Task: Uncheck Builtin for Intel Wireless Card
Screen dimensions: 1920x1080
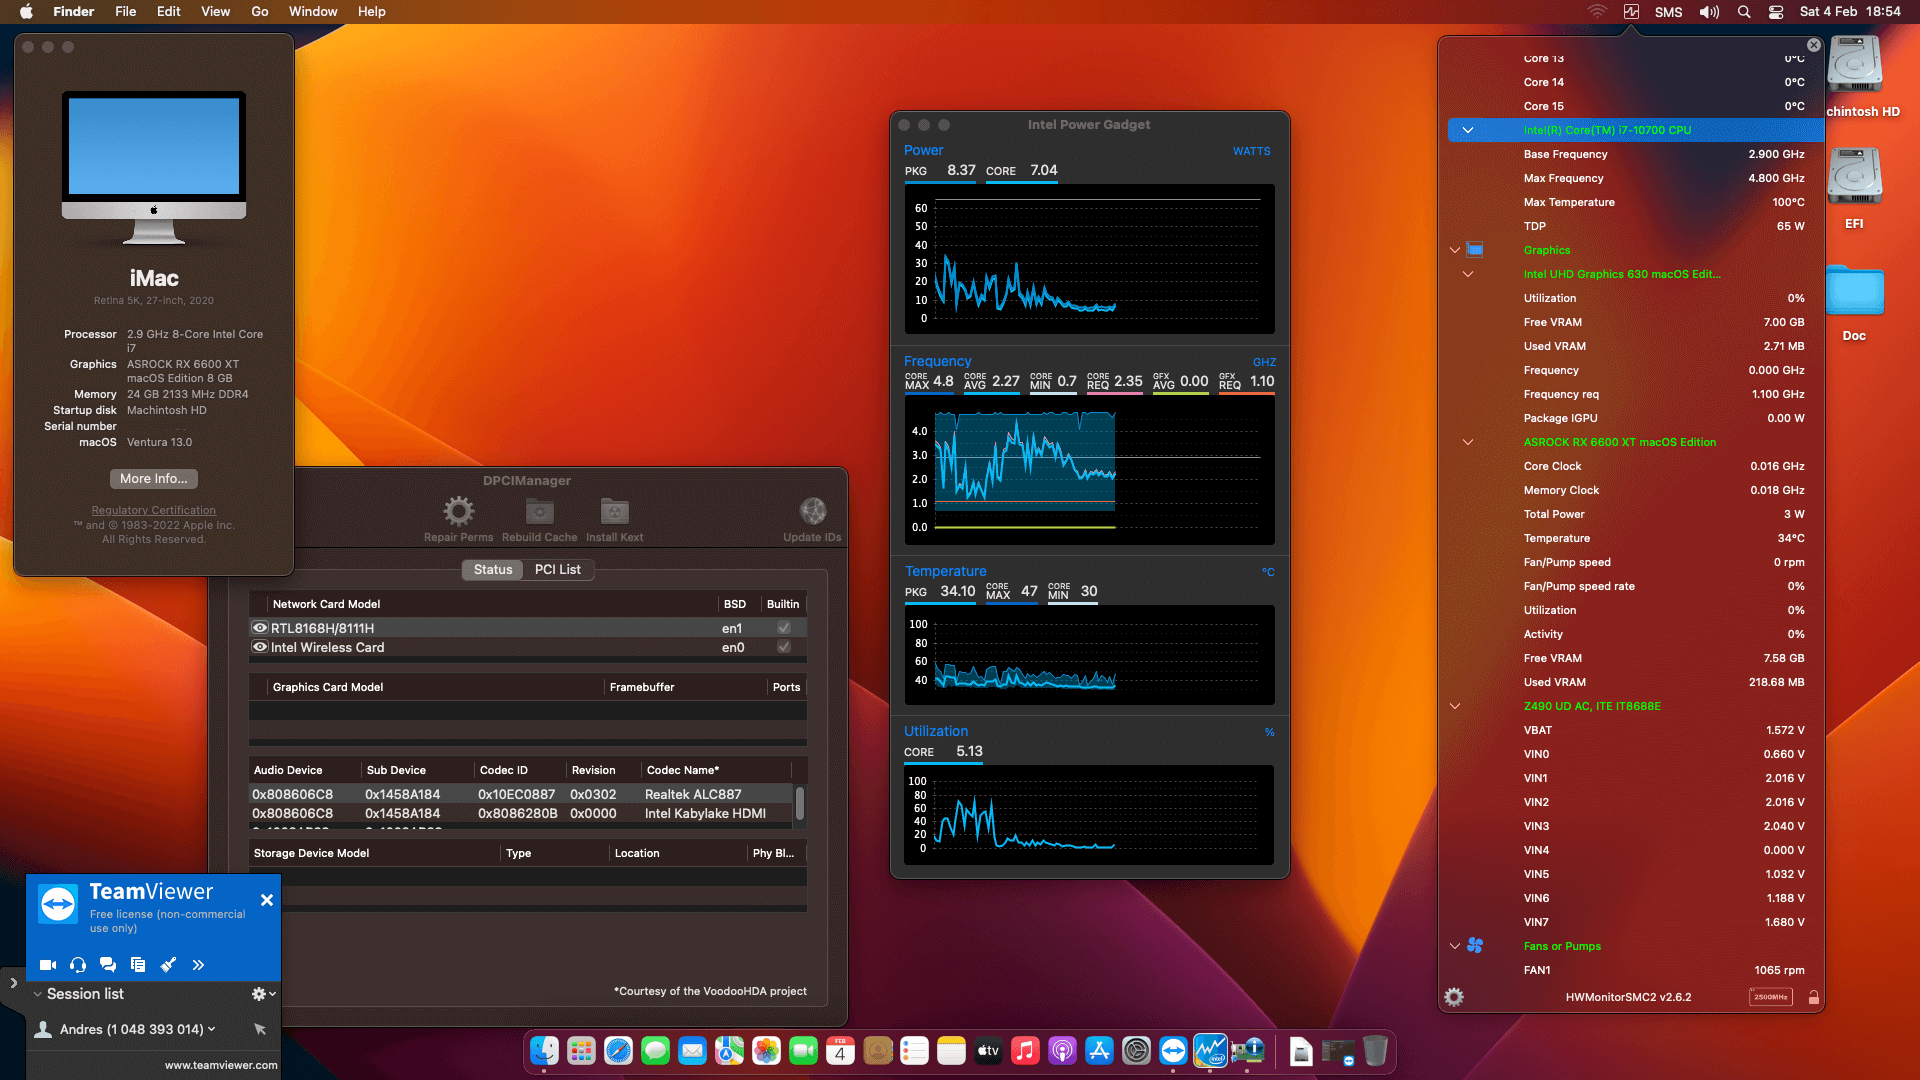Action: [783, 647]
